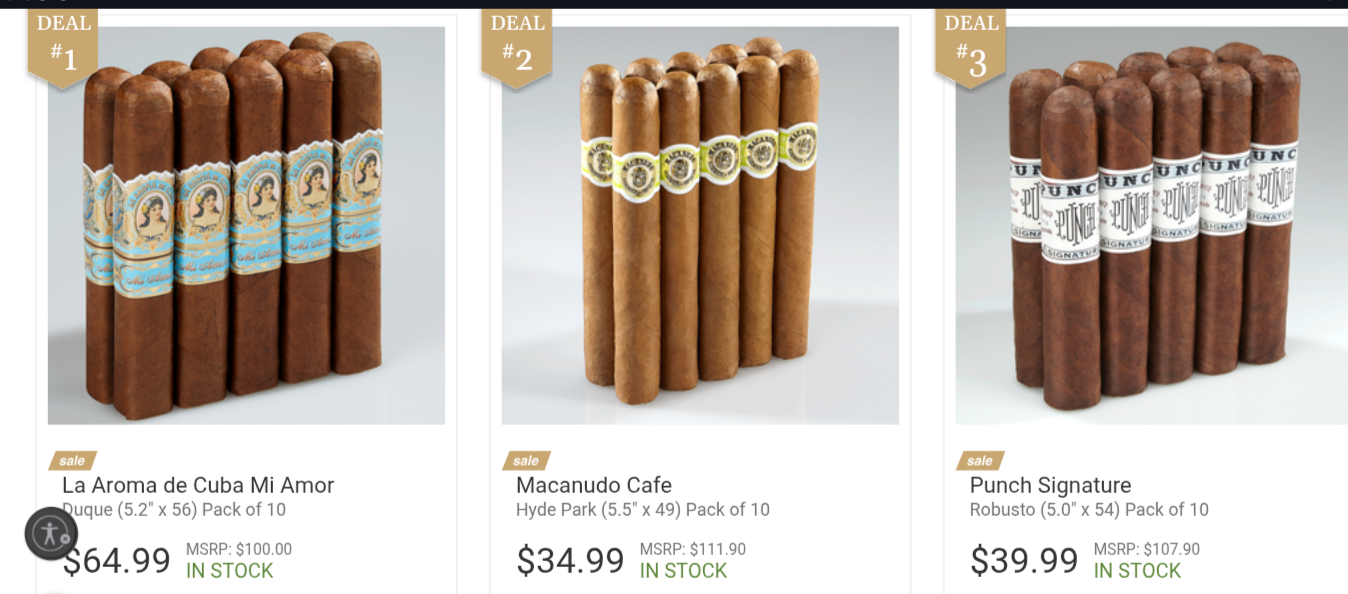The width and height of the screenshot is (1348, 594).
Task: Click the $34.99 Macanudo price
Action: tap(570, 560)
